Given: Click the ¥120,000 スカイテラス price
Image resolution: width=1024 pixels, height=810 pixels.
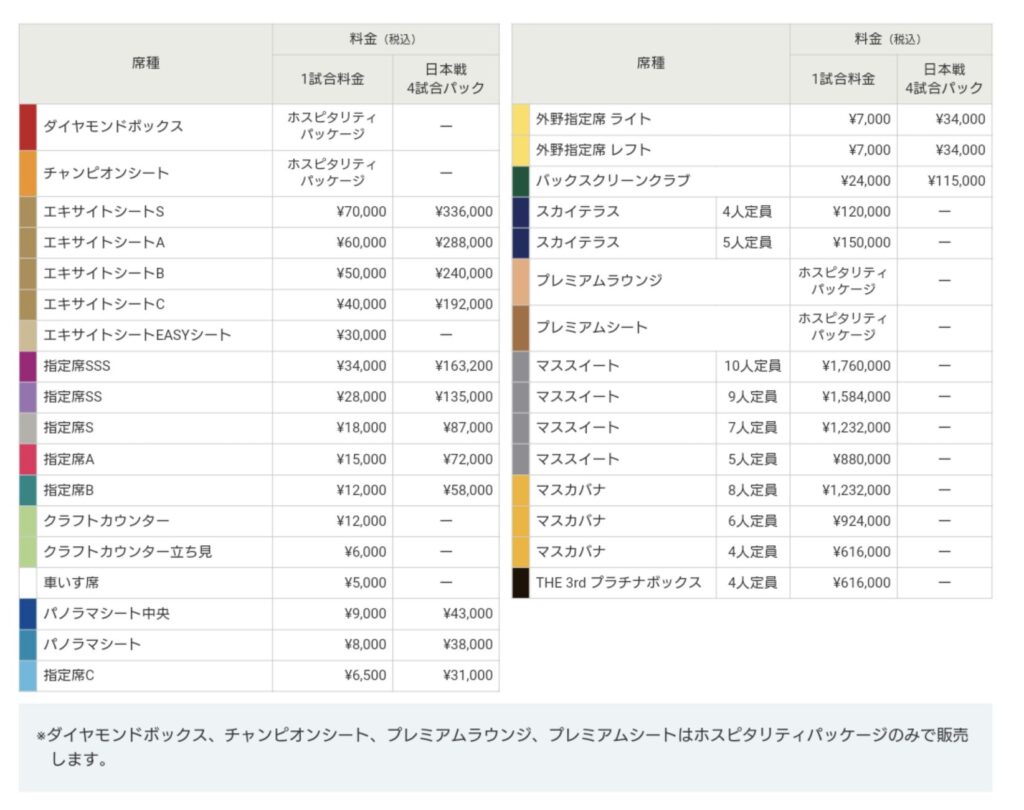Looking at the screenshot, I should (861, 212).
